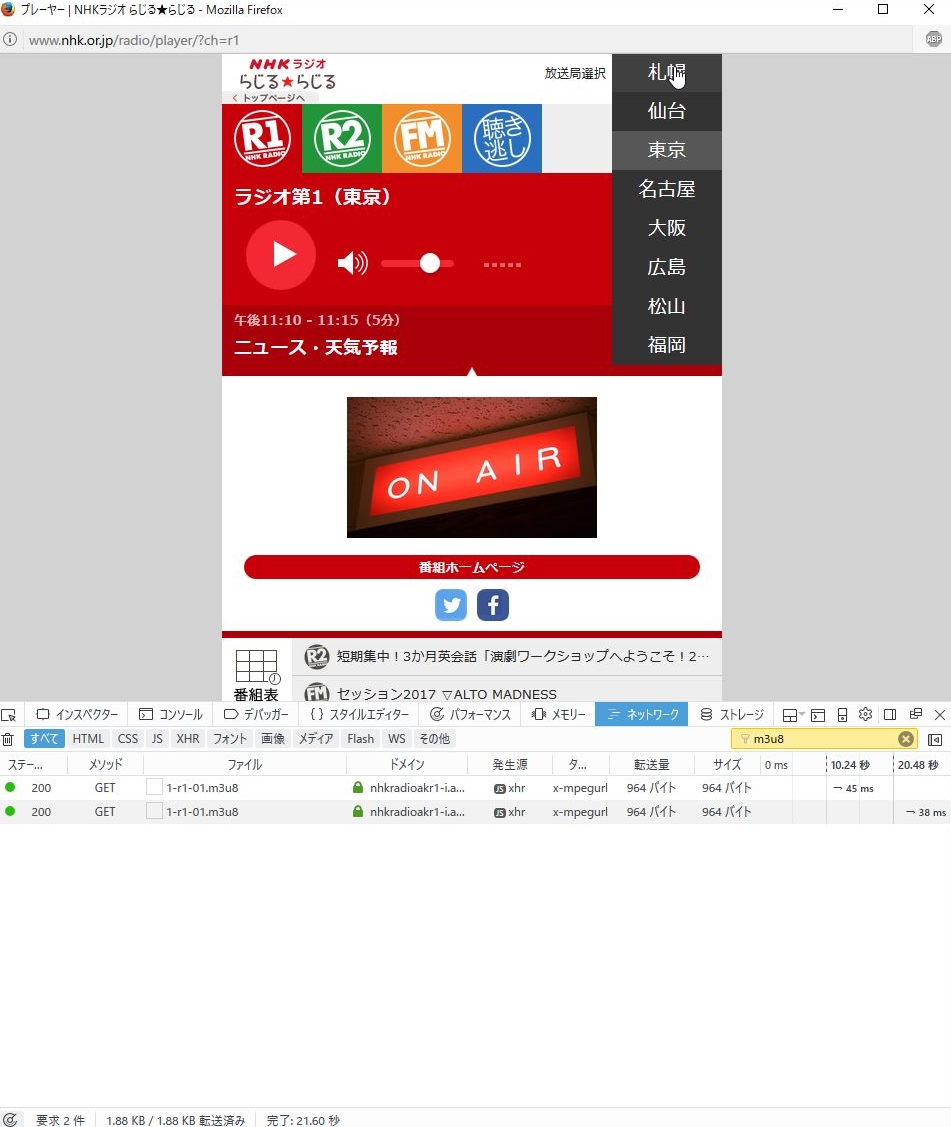Viewport: 951px width, 1127px height.
Task: Switch to the R2 radio channel
Action: [x=342, y=139]
